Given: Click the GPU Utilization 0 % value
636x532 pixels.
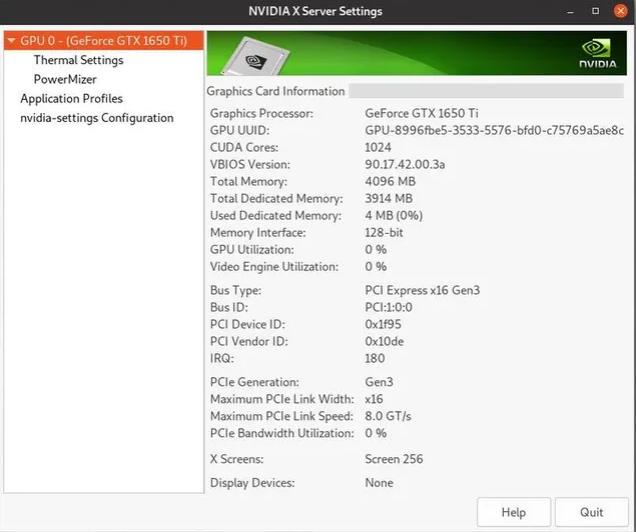Looking at the screenshot, I should pos(376,249).
